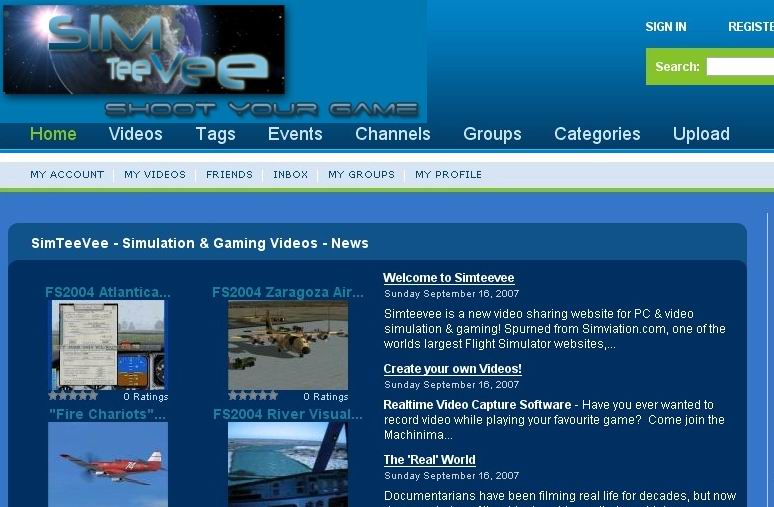Open the INBOX link
The width and height of the screenshot is (774, 507).
(291, 175)
